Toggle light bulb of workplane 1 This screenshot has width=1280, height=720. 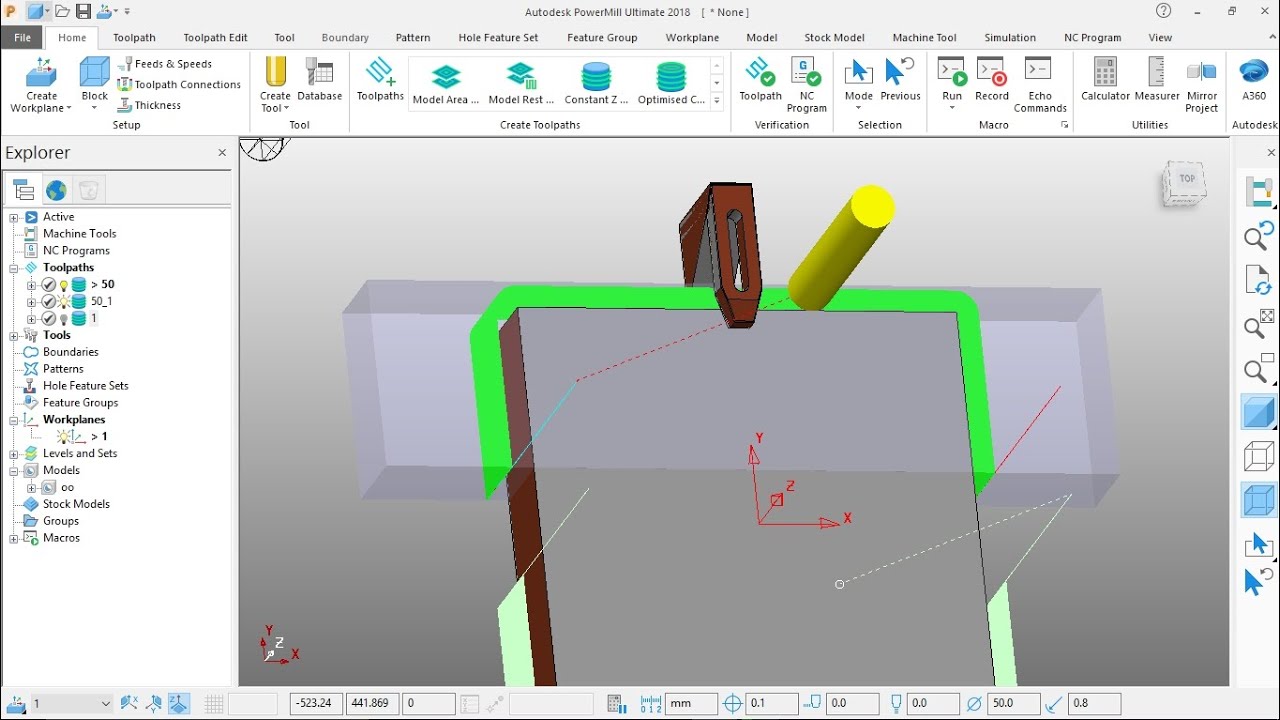click(64, 437)
